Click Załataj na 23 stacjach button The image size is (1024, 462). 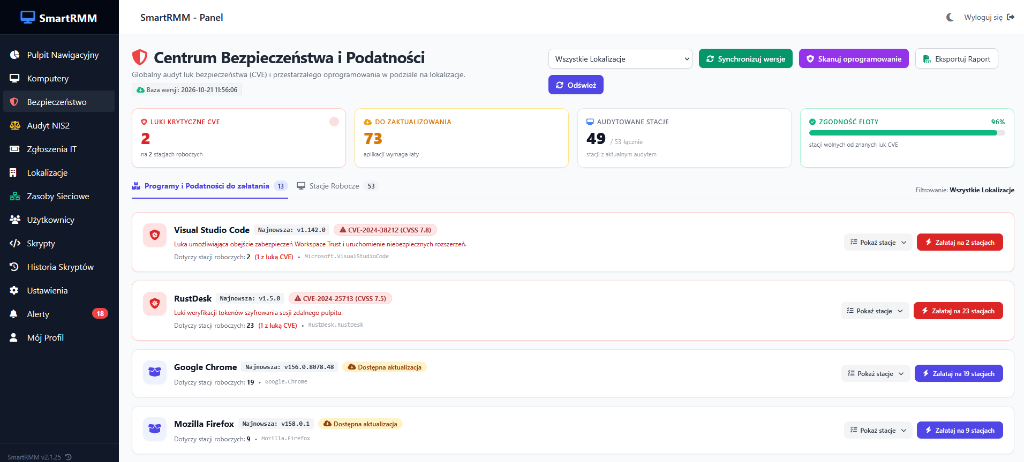pos(958,310)
